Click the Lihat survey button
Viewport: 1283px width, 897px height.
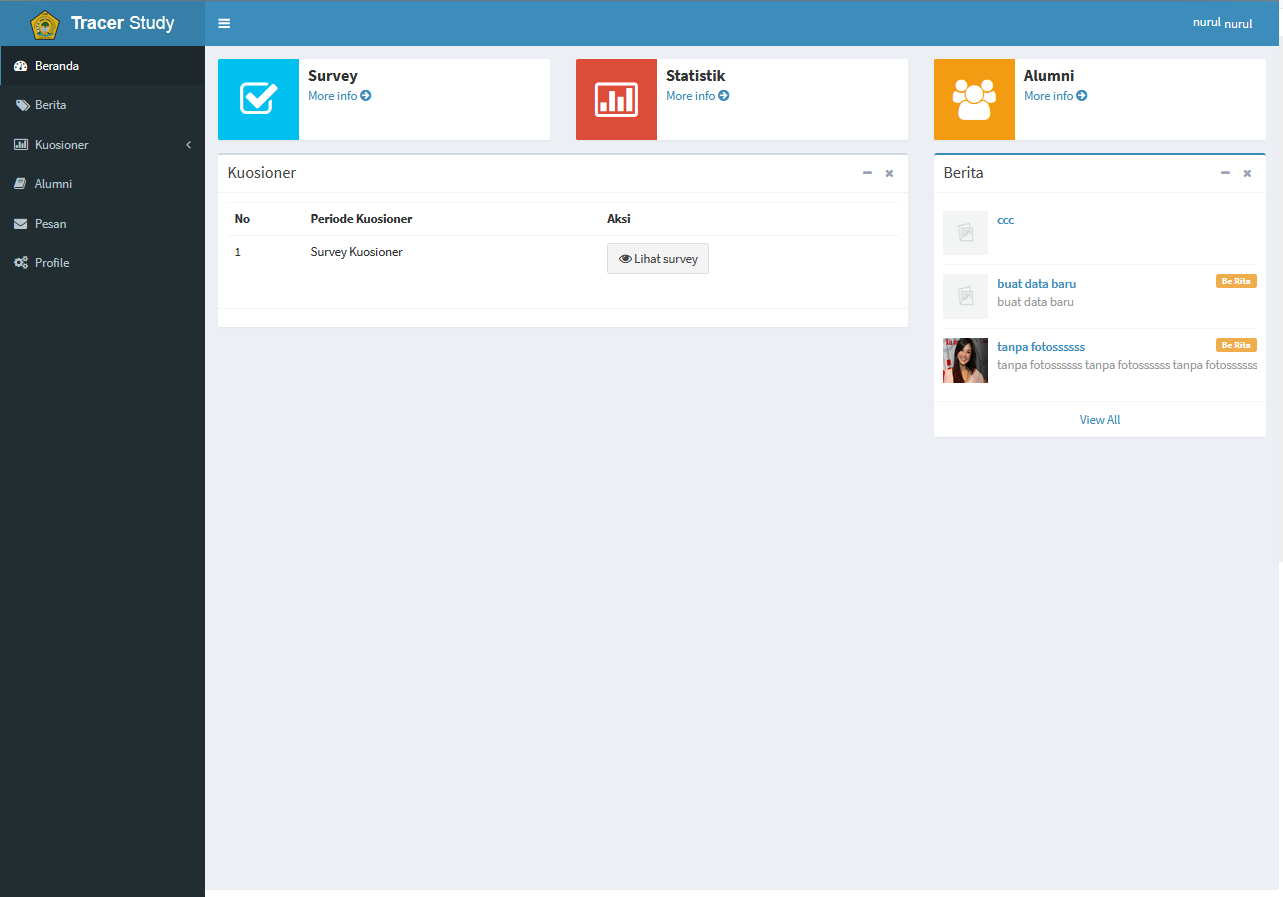click(658, 259)
